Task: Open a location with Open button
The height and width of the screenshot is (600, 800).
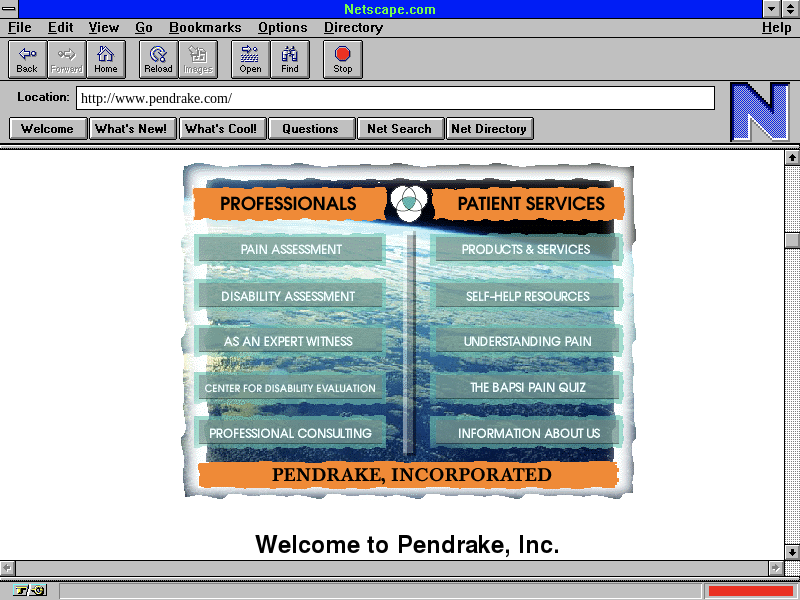Action: point(250,60)
